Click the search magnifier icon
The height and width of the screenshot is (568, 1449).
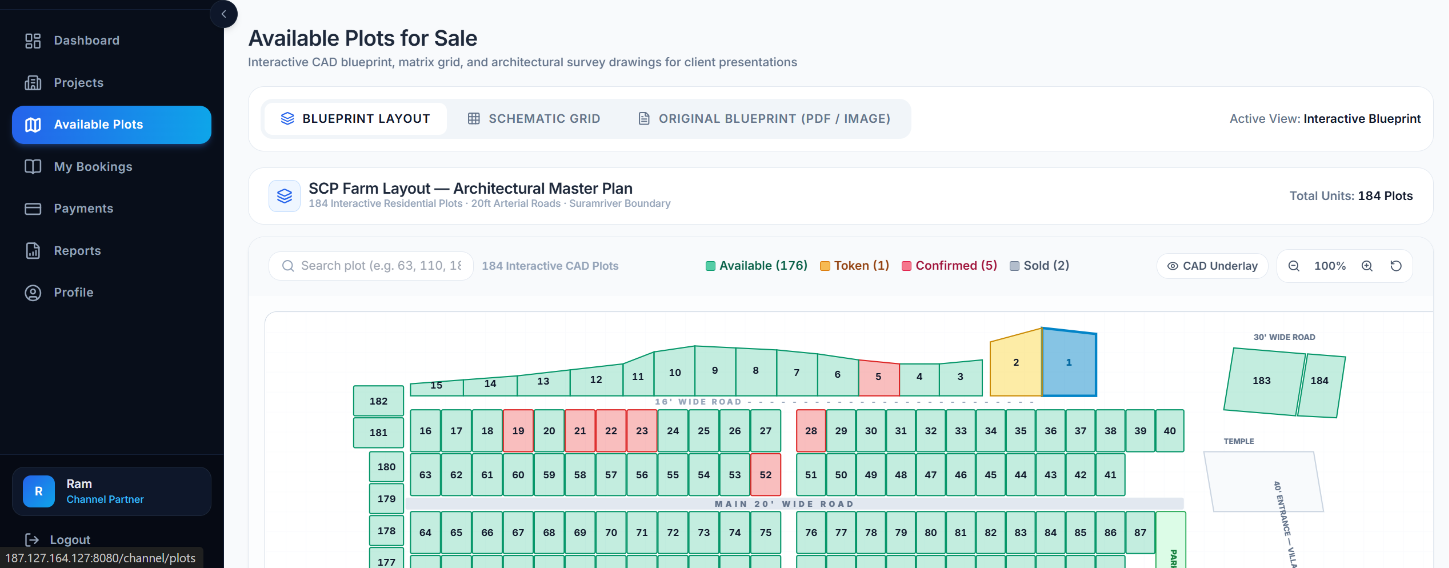point(289,266)
